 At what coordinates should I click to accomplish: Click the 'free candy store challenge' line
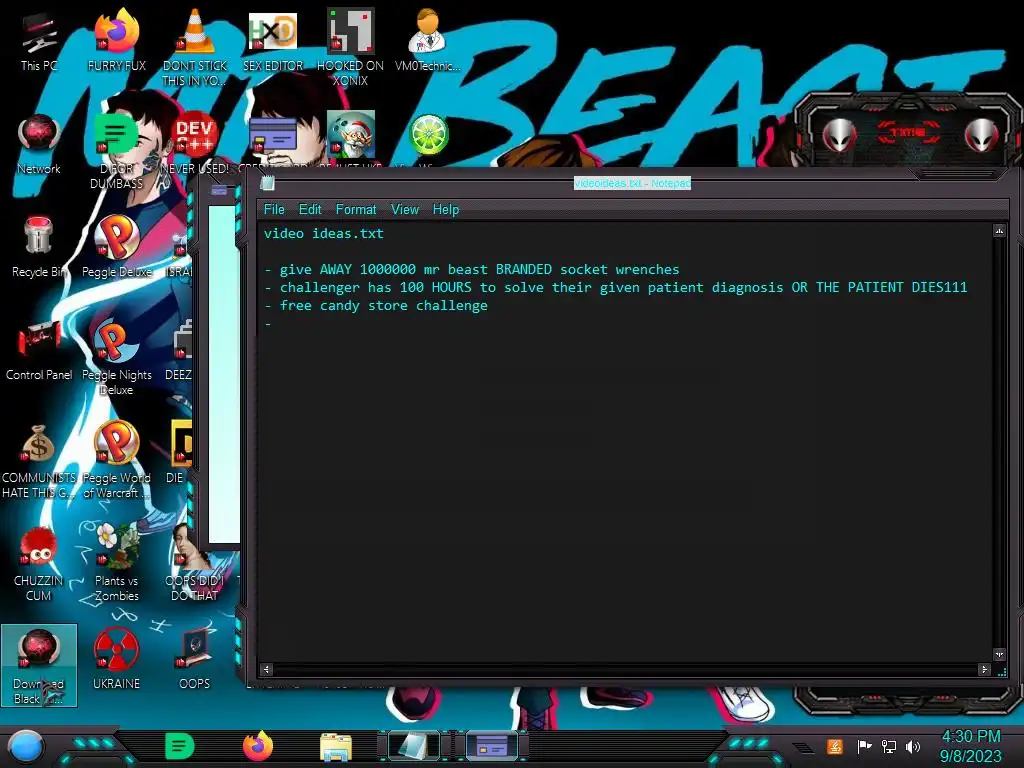click(x=376, y=306)
